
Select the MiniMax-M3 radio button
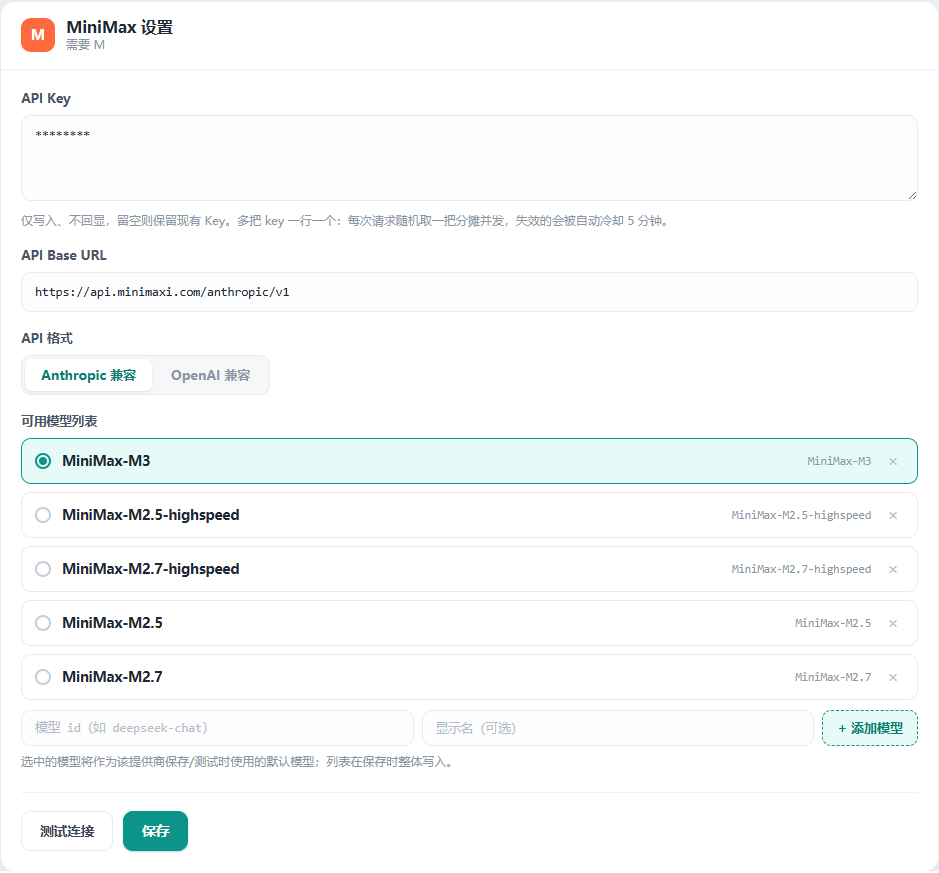(43, 461)
